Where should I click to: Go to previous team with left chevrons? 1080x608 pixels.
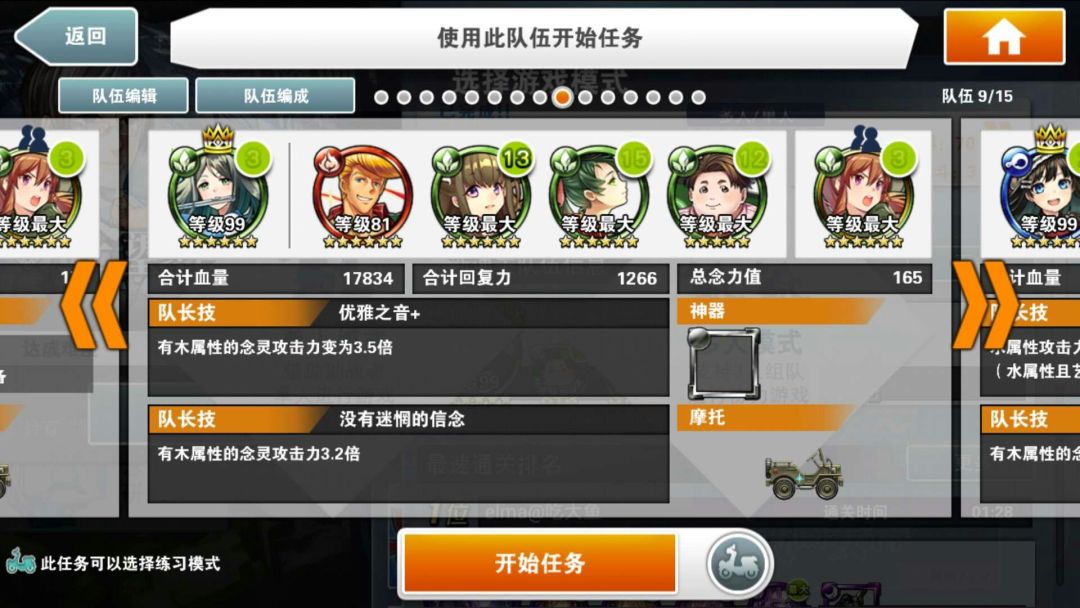tap(94, 305)
